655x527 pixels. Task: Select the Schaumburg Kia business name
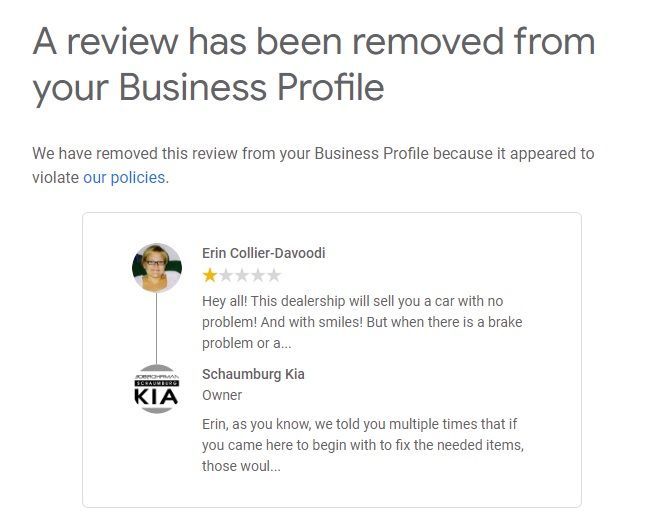(x=253, y=374)
